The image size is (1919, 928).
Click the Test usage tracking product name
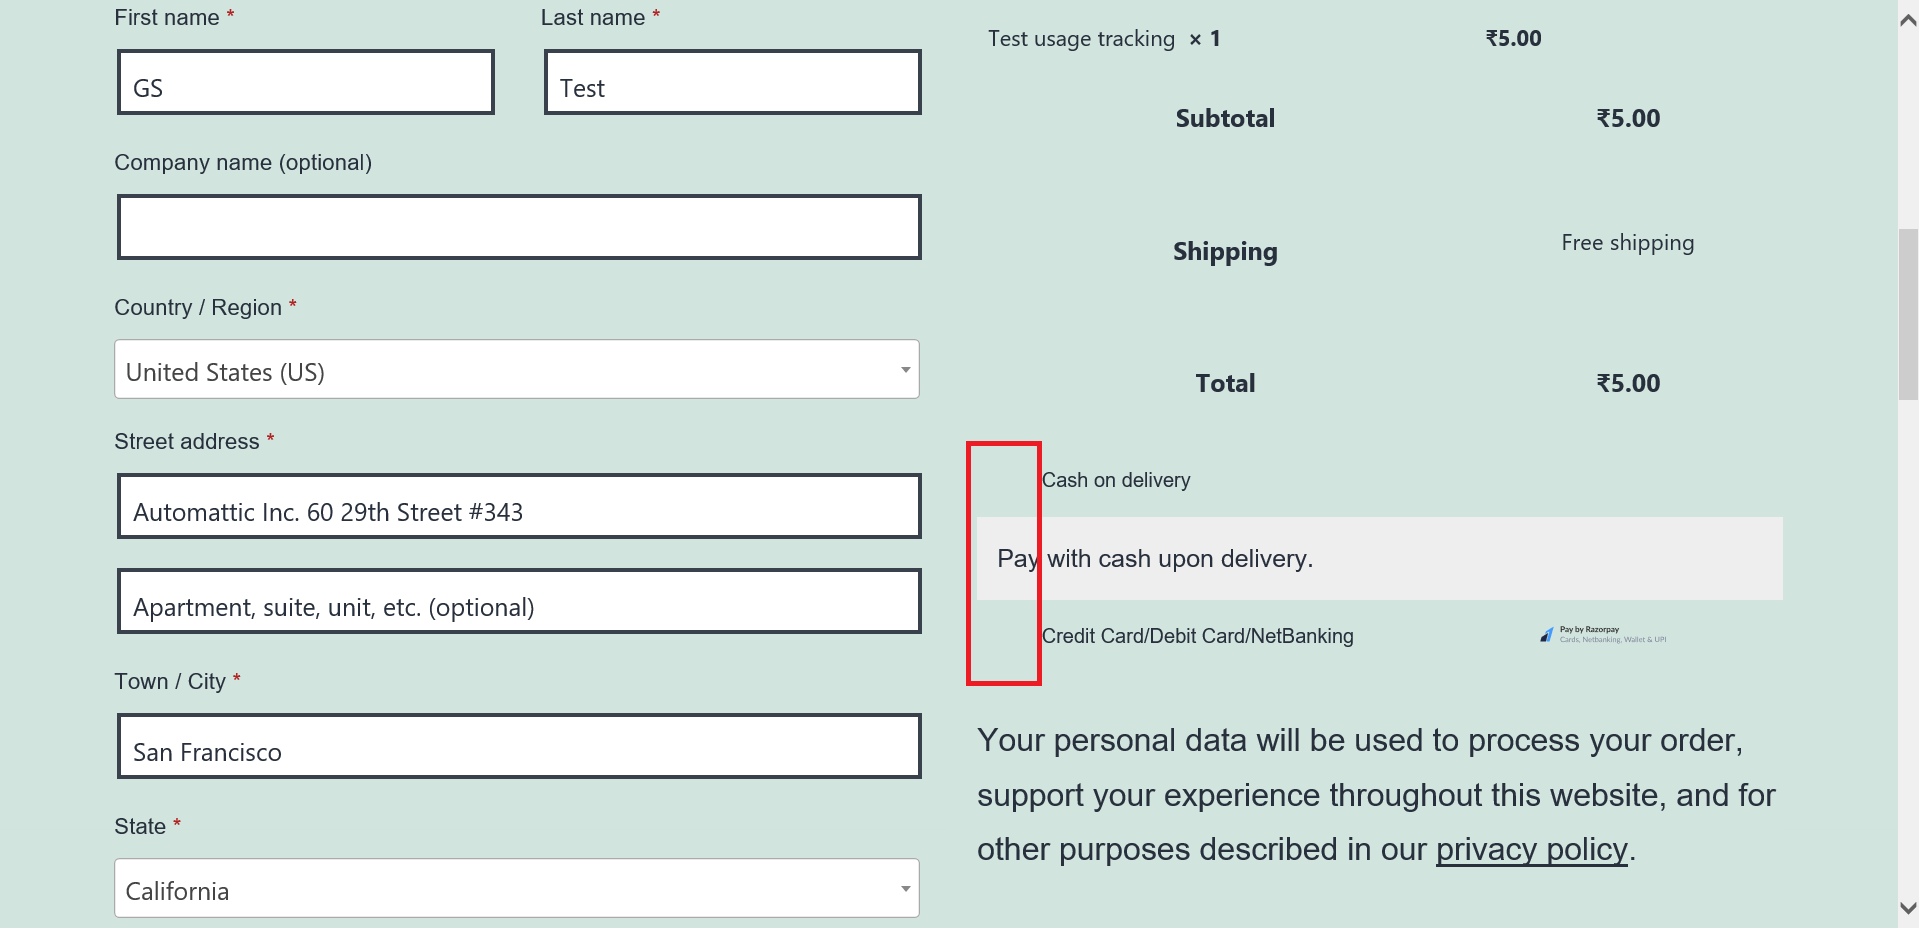pyautogui.click(x=1080, y=38)
